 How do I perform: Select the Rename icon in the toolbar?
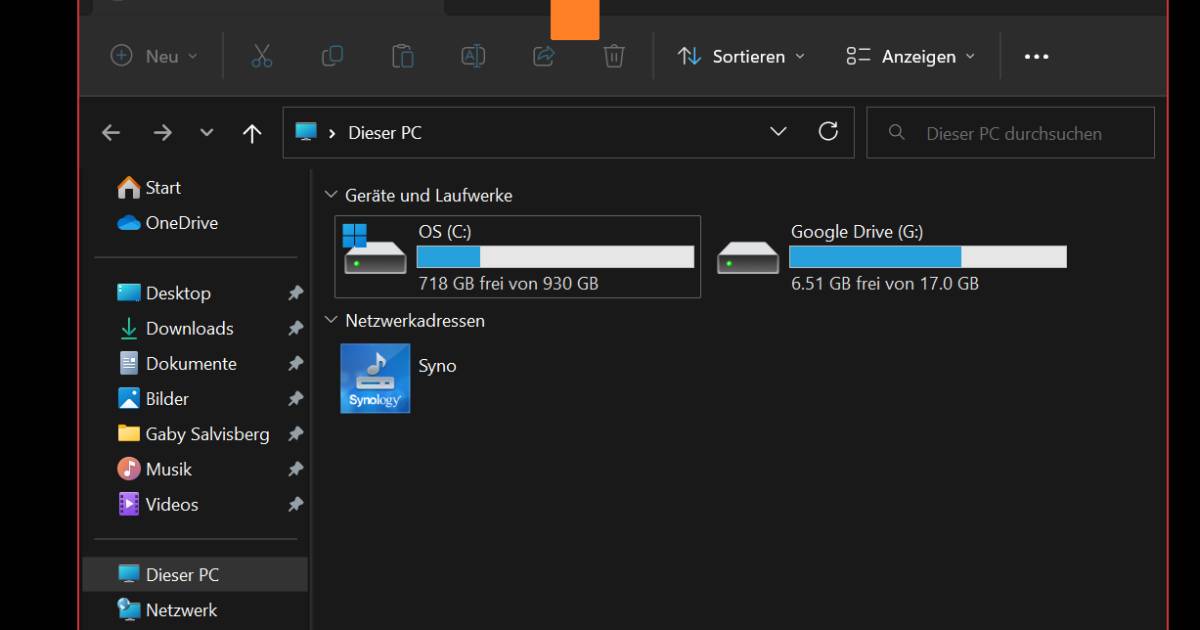[x=471, y=56]
